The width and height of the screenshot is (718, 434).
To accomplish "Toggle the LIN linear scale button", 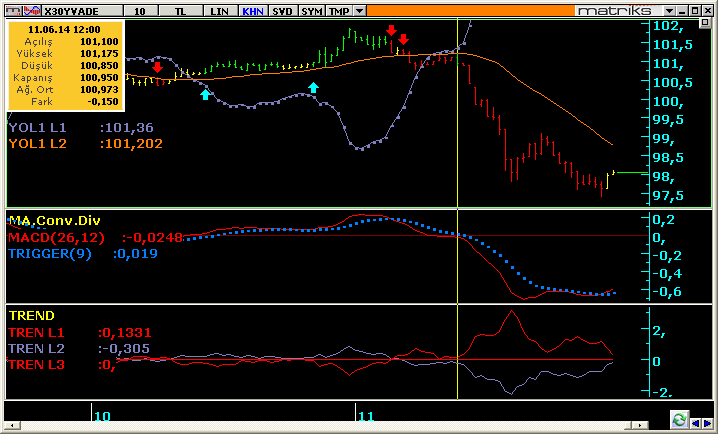I will [x=220, y=10].
